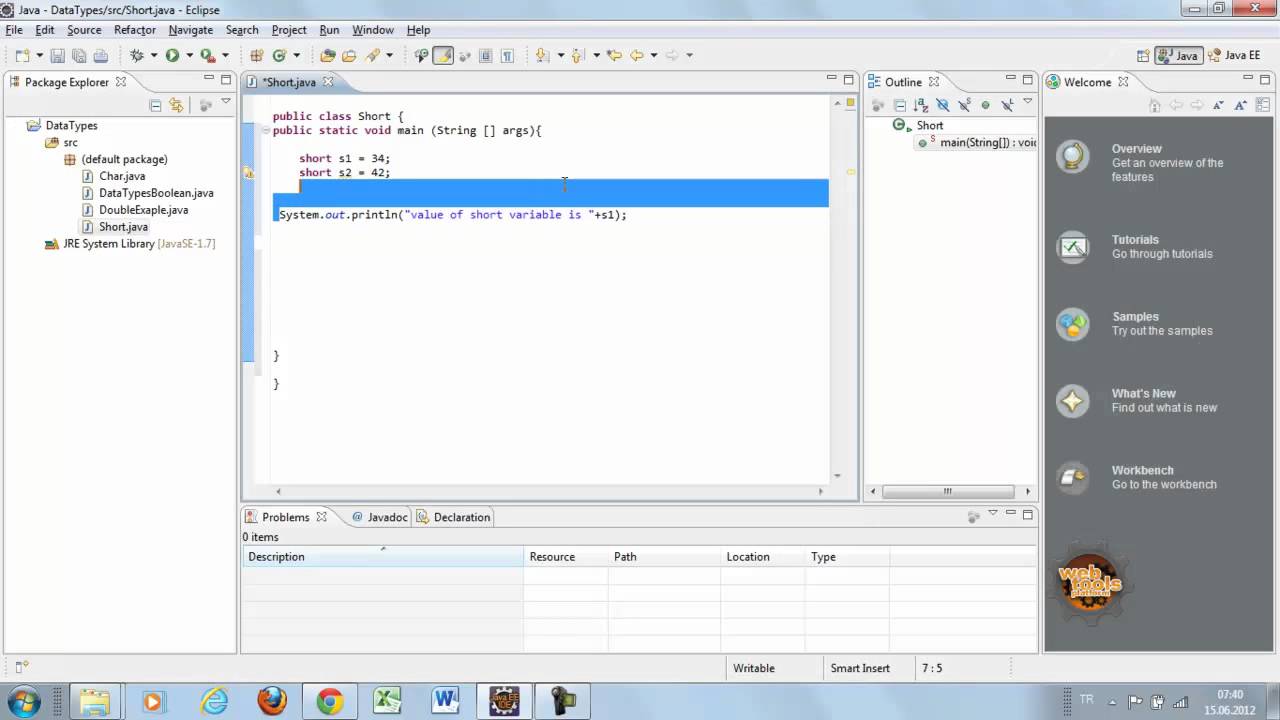Toggle alphabetical Sort in Outline view
Screen dimensions: 1280x720
(x=921, y=105)
